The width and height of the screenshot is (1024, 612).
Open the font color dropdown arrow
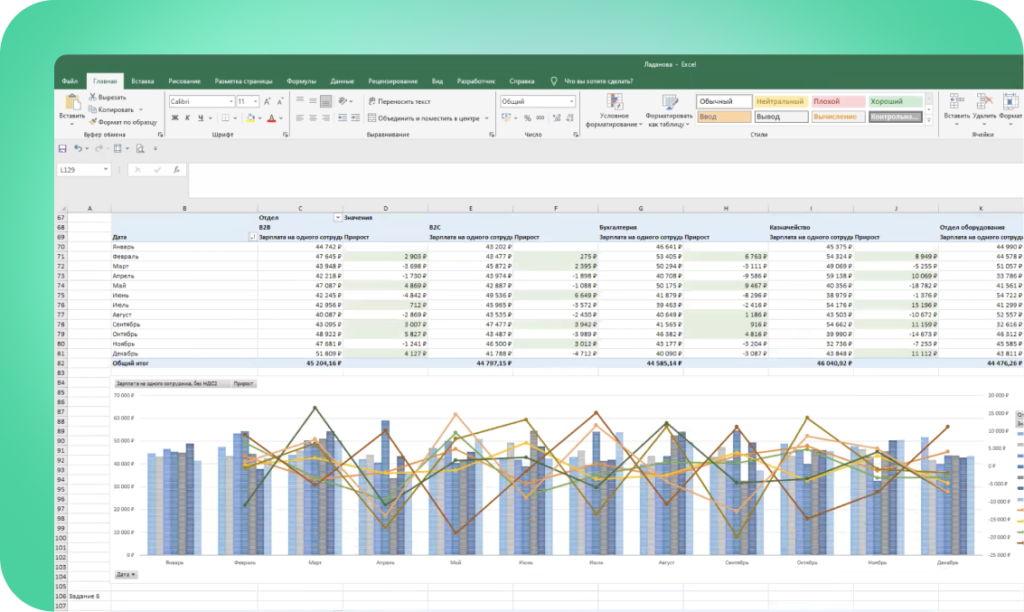coord(281,118)
